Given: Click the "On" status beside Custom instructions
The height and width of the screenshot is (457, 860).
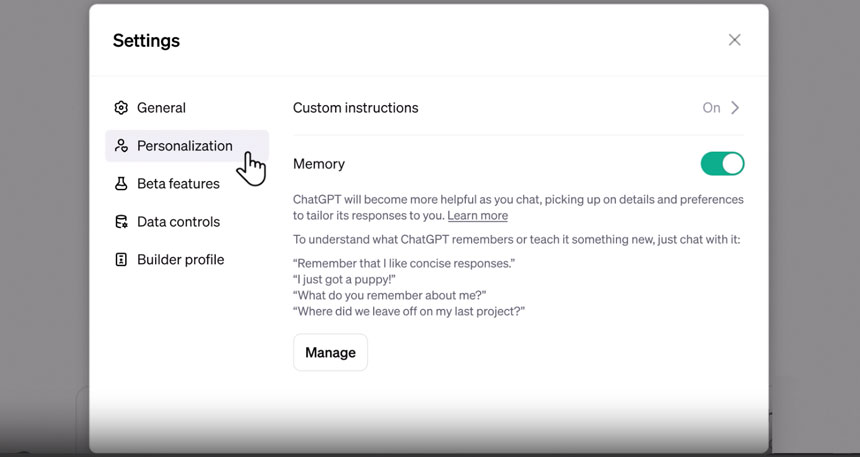Looking at the screenshot, I should pyautogui.click(x=711, y=108).
